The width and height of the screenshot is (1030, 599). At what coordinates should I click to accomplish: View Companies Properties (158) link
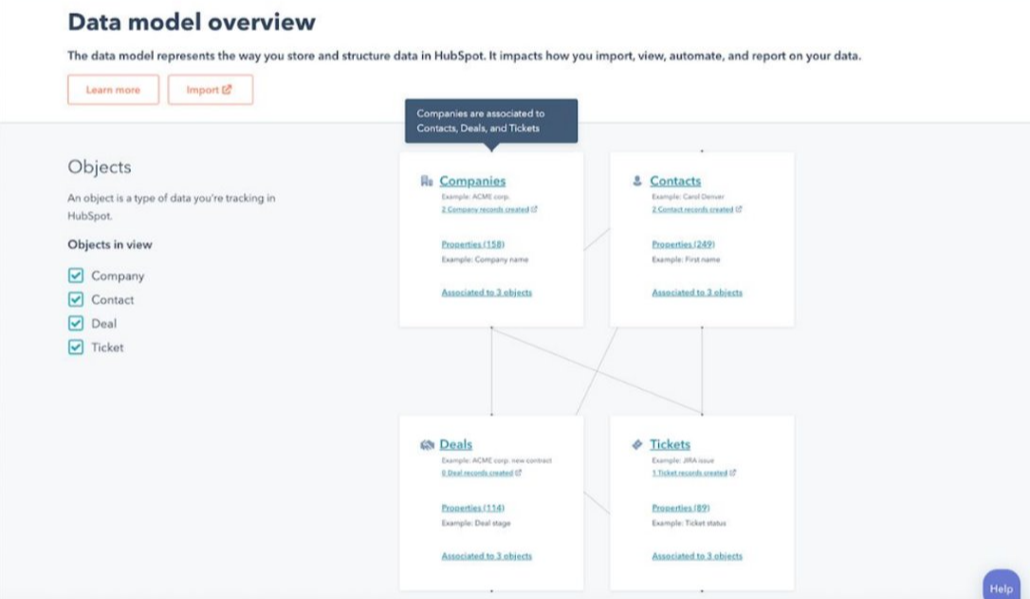(x=473, y=244)
